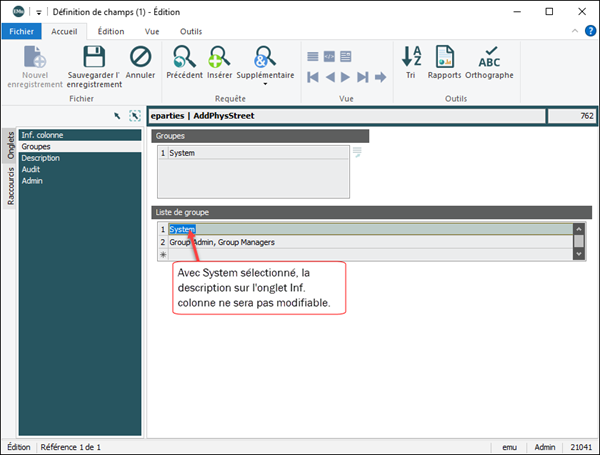600x455 pixels.
Task: Click the Annuler cancel icon
Action: [140, 57]
